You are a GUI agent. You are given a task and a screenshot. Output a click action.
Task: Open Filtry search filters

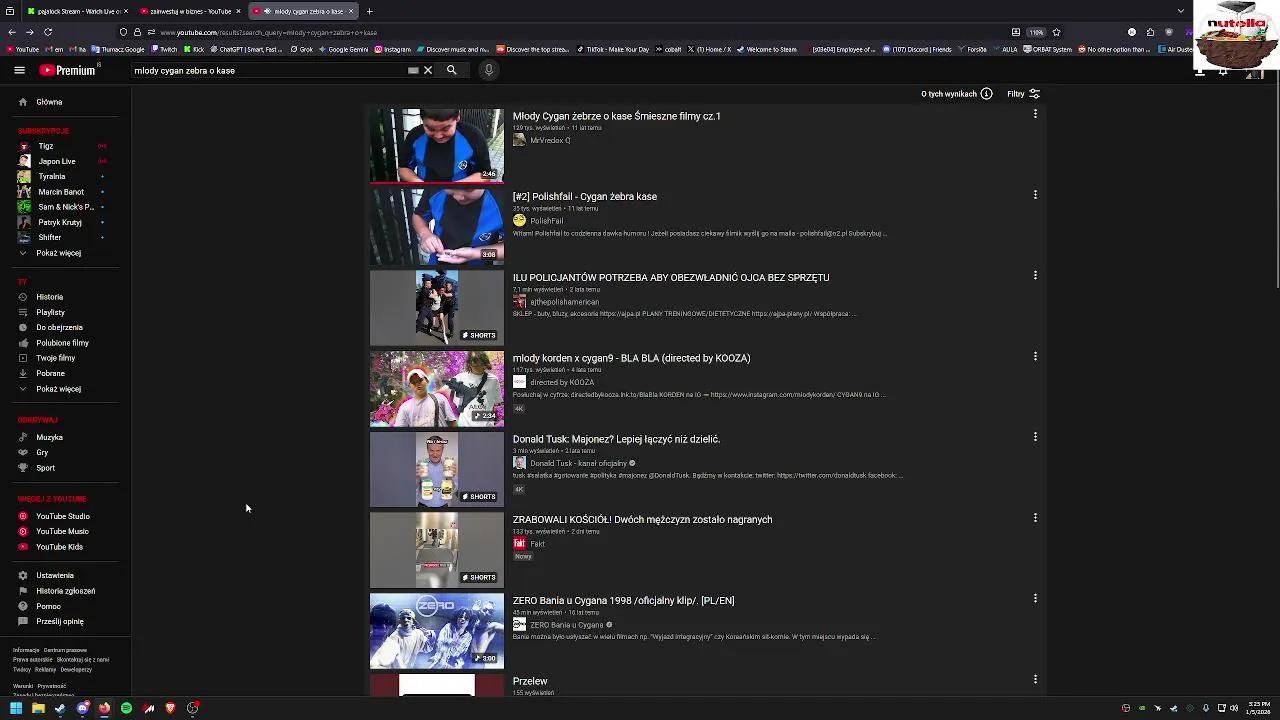pyautogui.click(x=1023, y=94)
